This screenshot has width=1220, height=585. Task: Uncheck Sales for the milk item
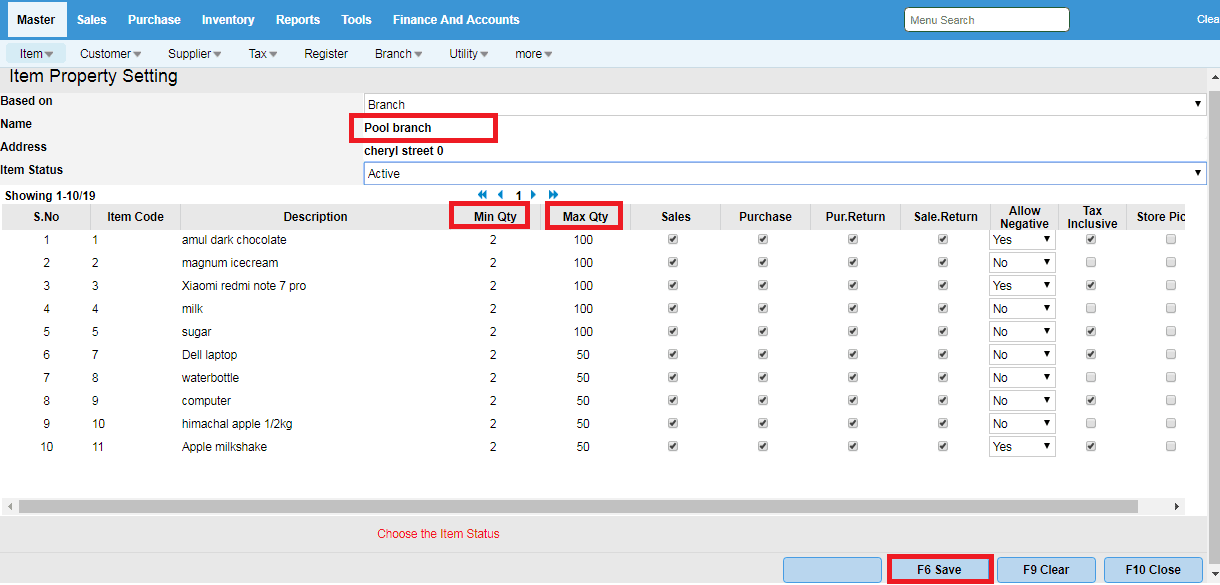click(x=673, y=309)
